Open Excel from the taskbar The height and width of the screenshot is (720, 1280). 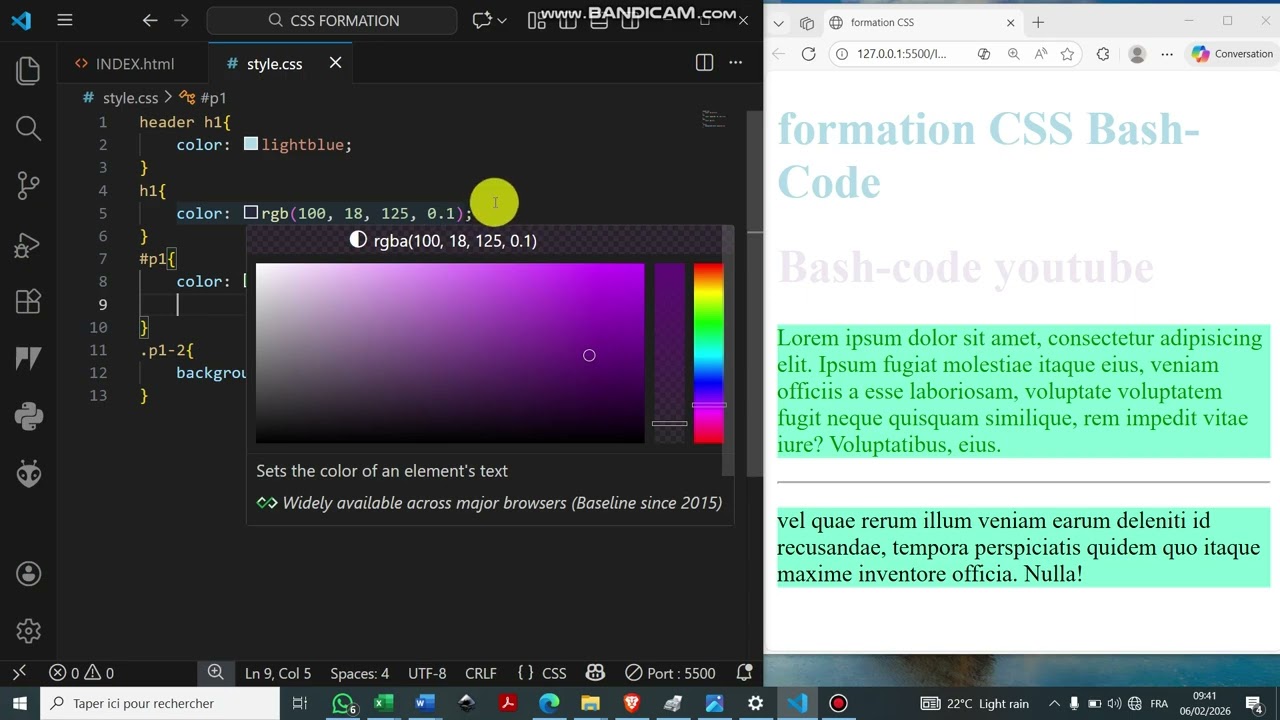383,703
